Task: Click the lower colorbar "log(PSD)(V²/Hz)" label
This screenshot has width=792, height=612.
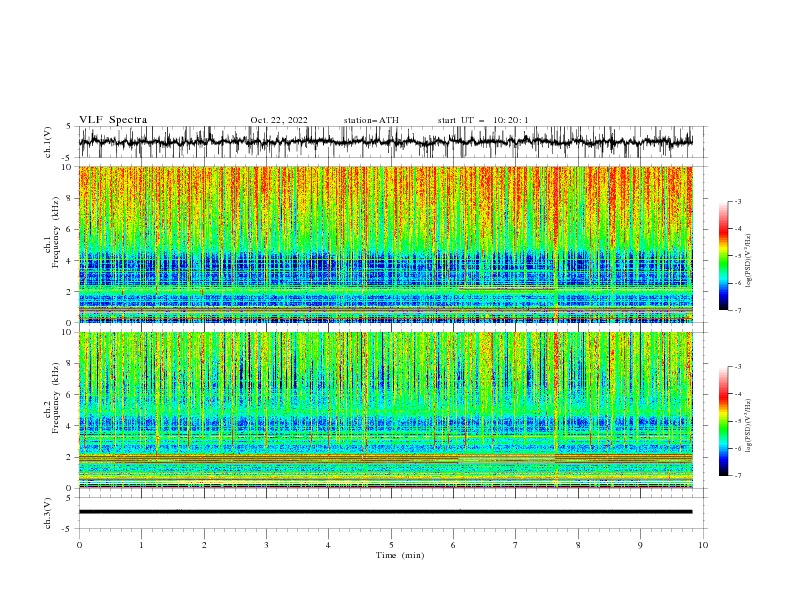Action: click(749, 425)
